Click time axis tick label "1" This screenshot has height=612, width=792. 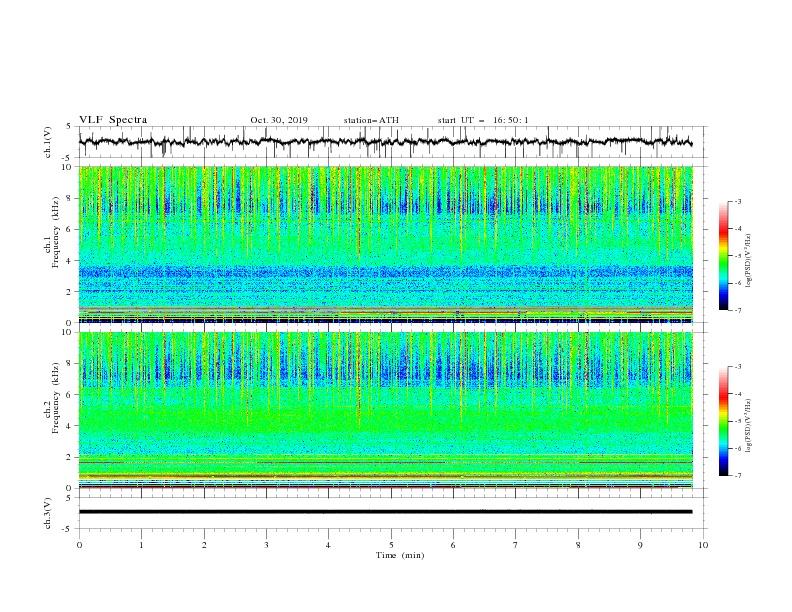[141, 545]
